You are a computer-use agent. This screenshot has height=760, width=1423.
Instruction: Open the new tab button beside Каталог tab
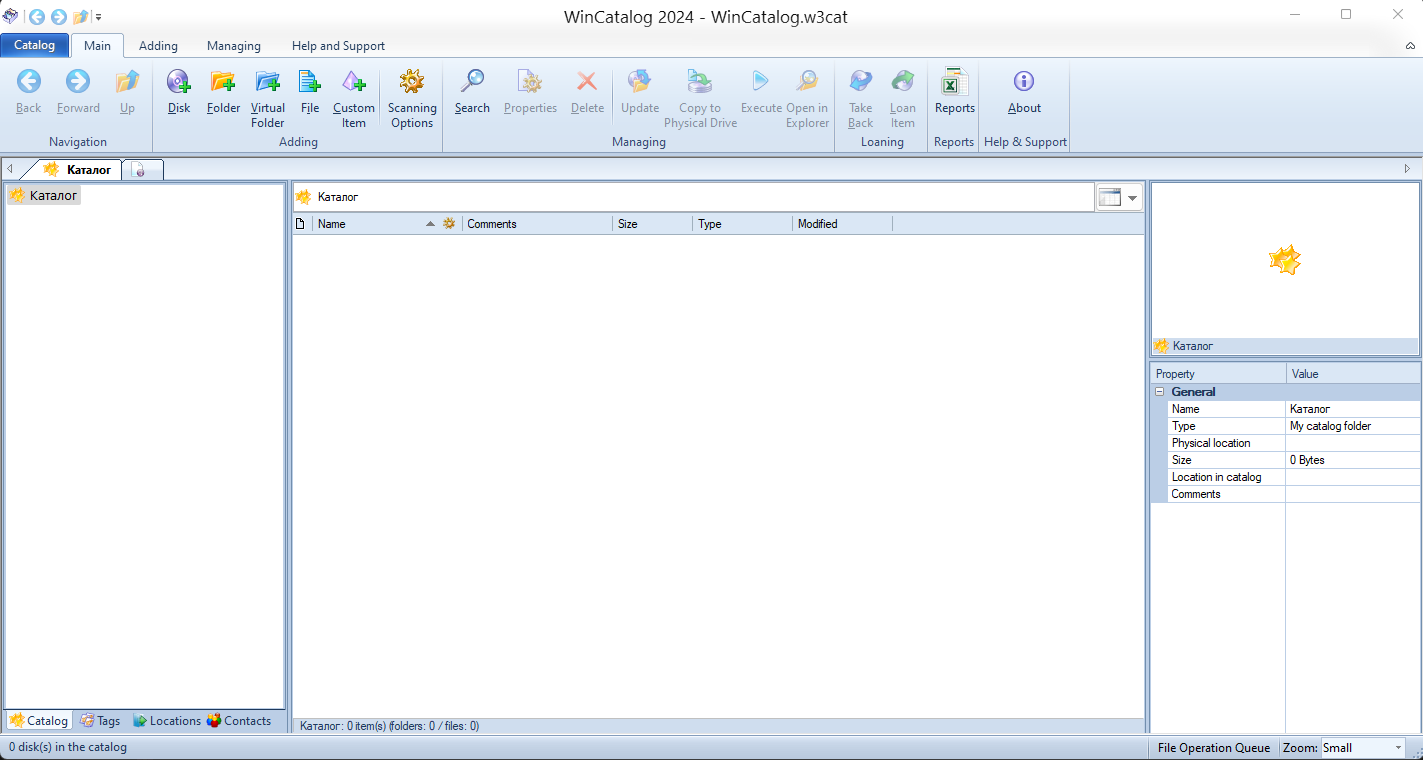143,170
